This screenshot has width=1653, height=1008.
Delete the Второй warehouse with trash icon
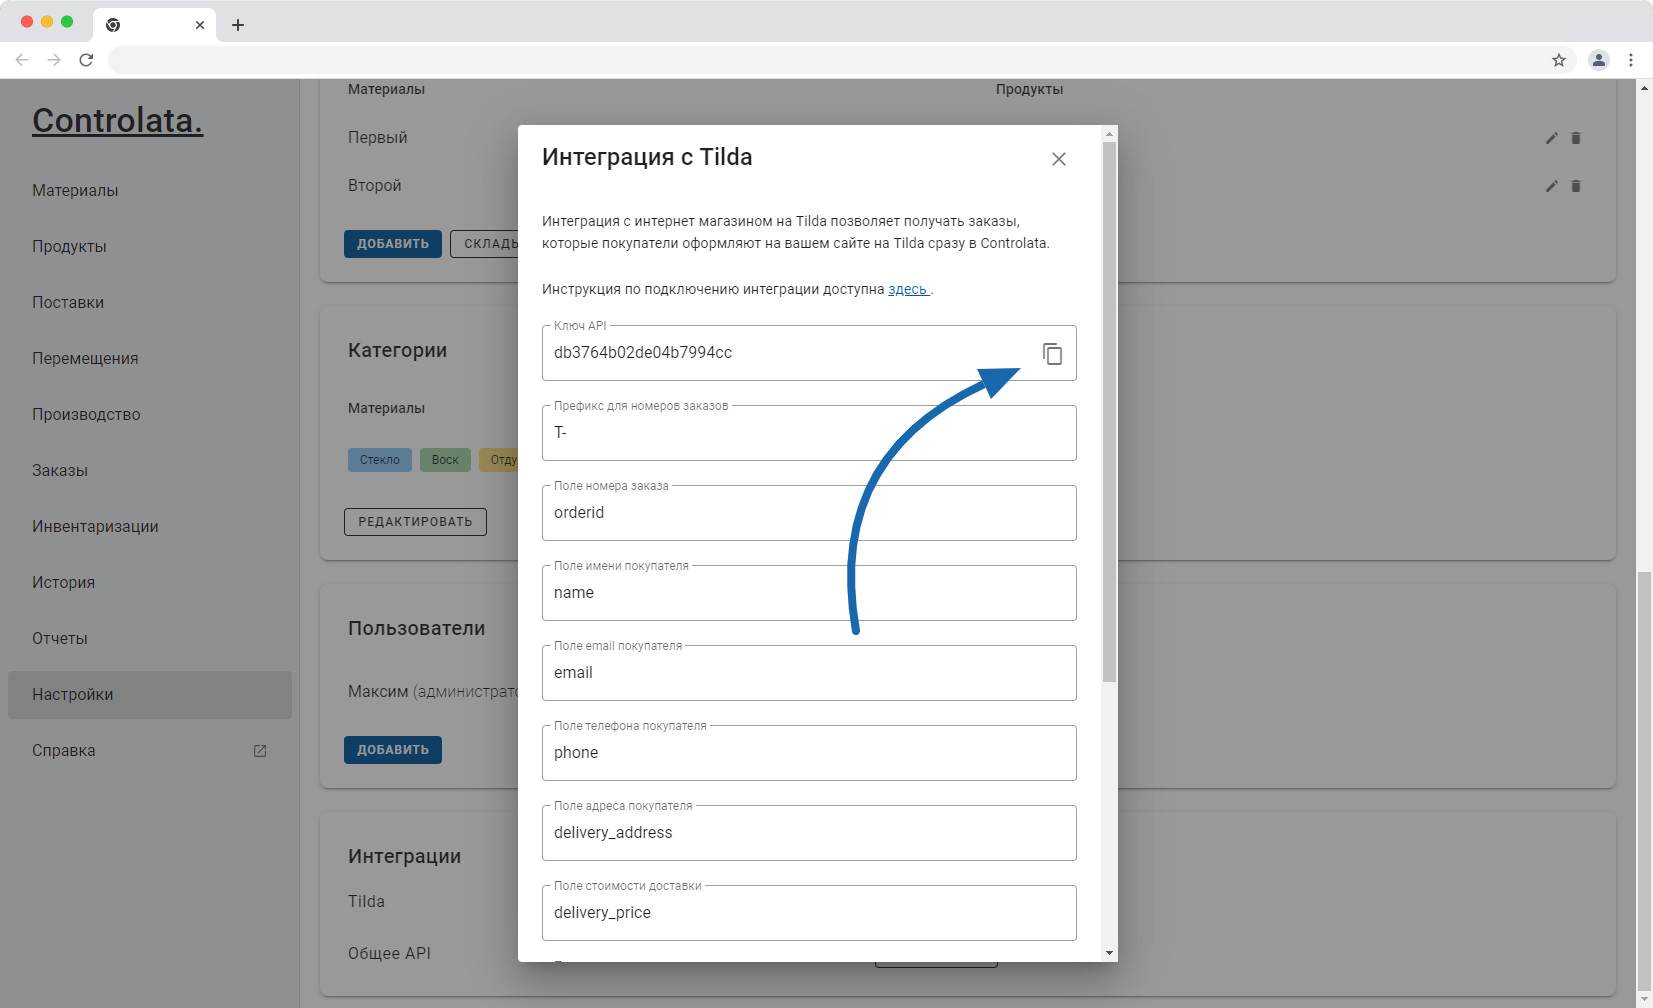tap(1576, 186)
